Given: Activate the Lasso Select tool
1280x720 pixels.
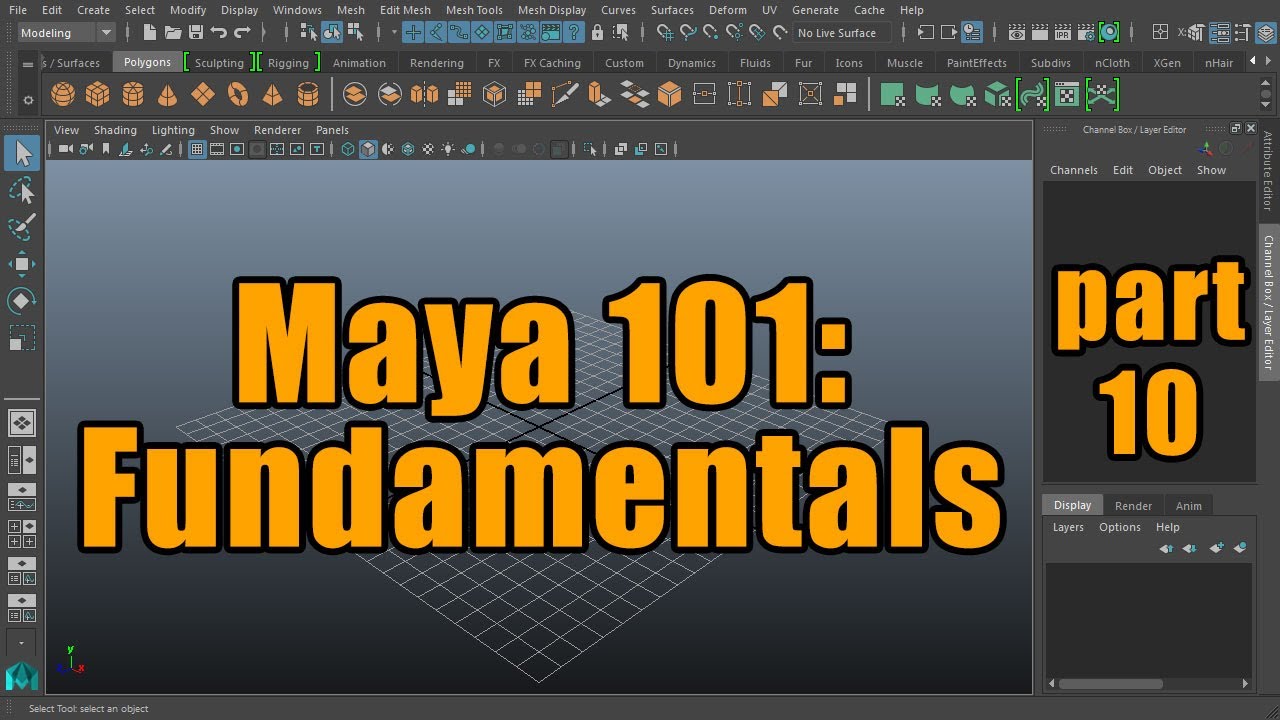Looking at the screenshot, I should (x=22, y=190).
